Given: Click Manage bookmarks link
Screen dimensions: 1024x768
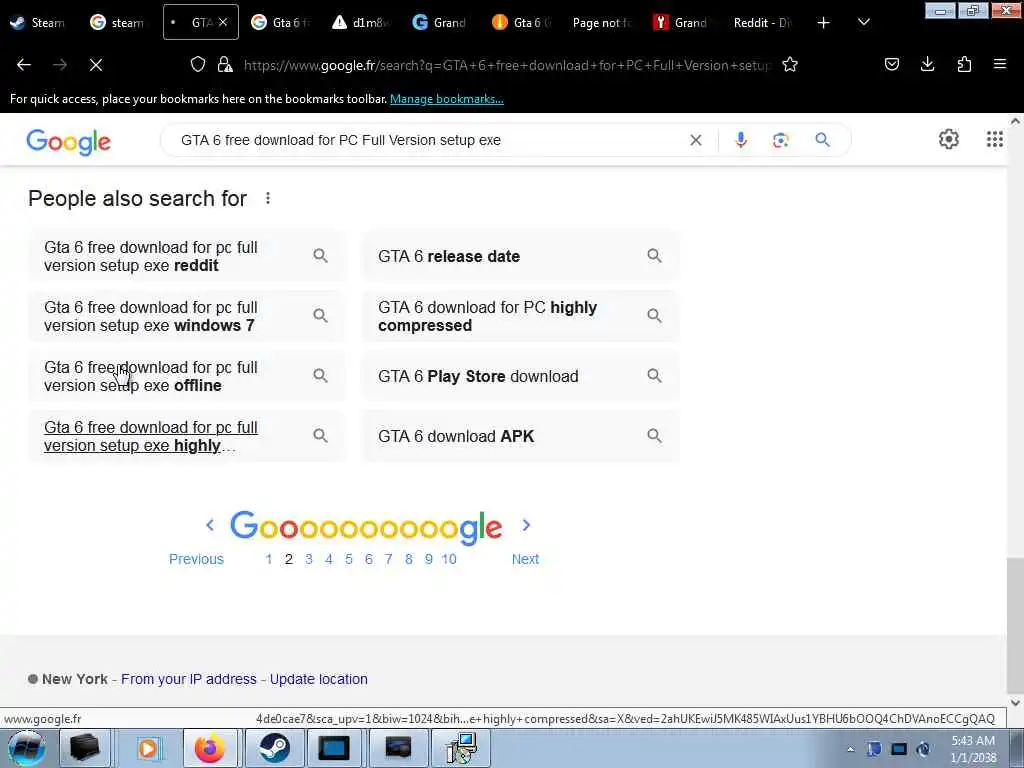Looking at the screenshot, I should 447,99.
